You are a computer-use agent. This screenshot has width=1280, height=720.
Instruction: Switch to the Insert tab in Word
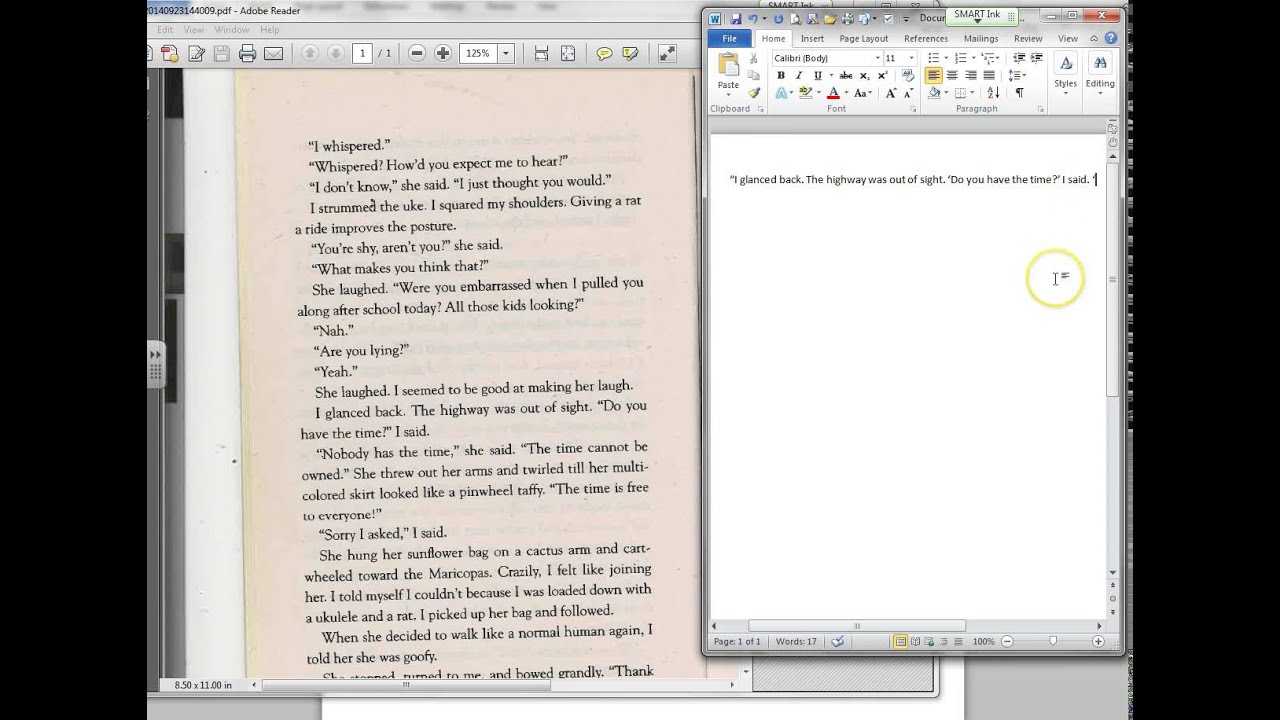point(812,38)
